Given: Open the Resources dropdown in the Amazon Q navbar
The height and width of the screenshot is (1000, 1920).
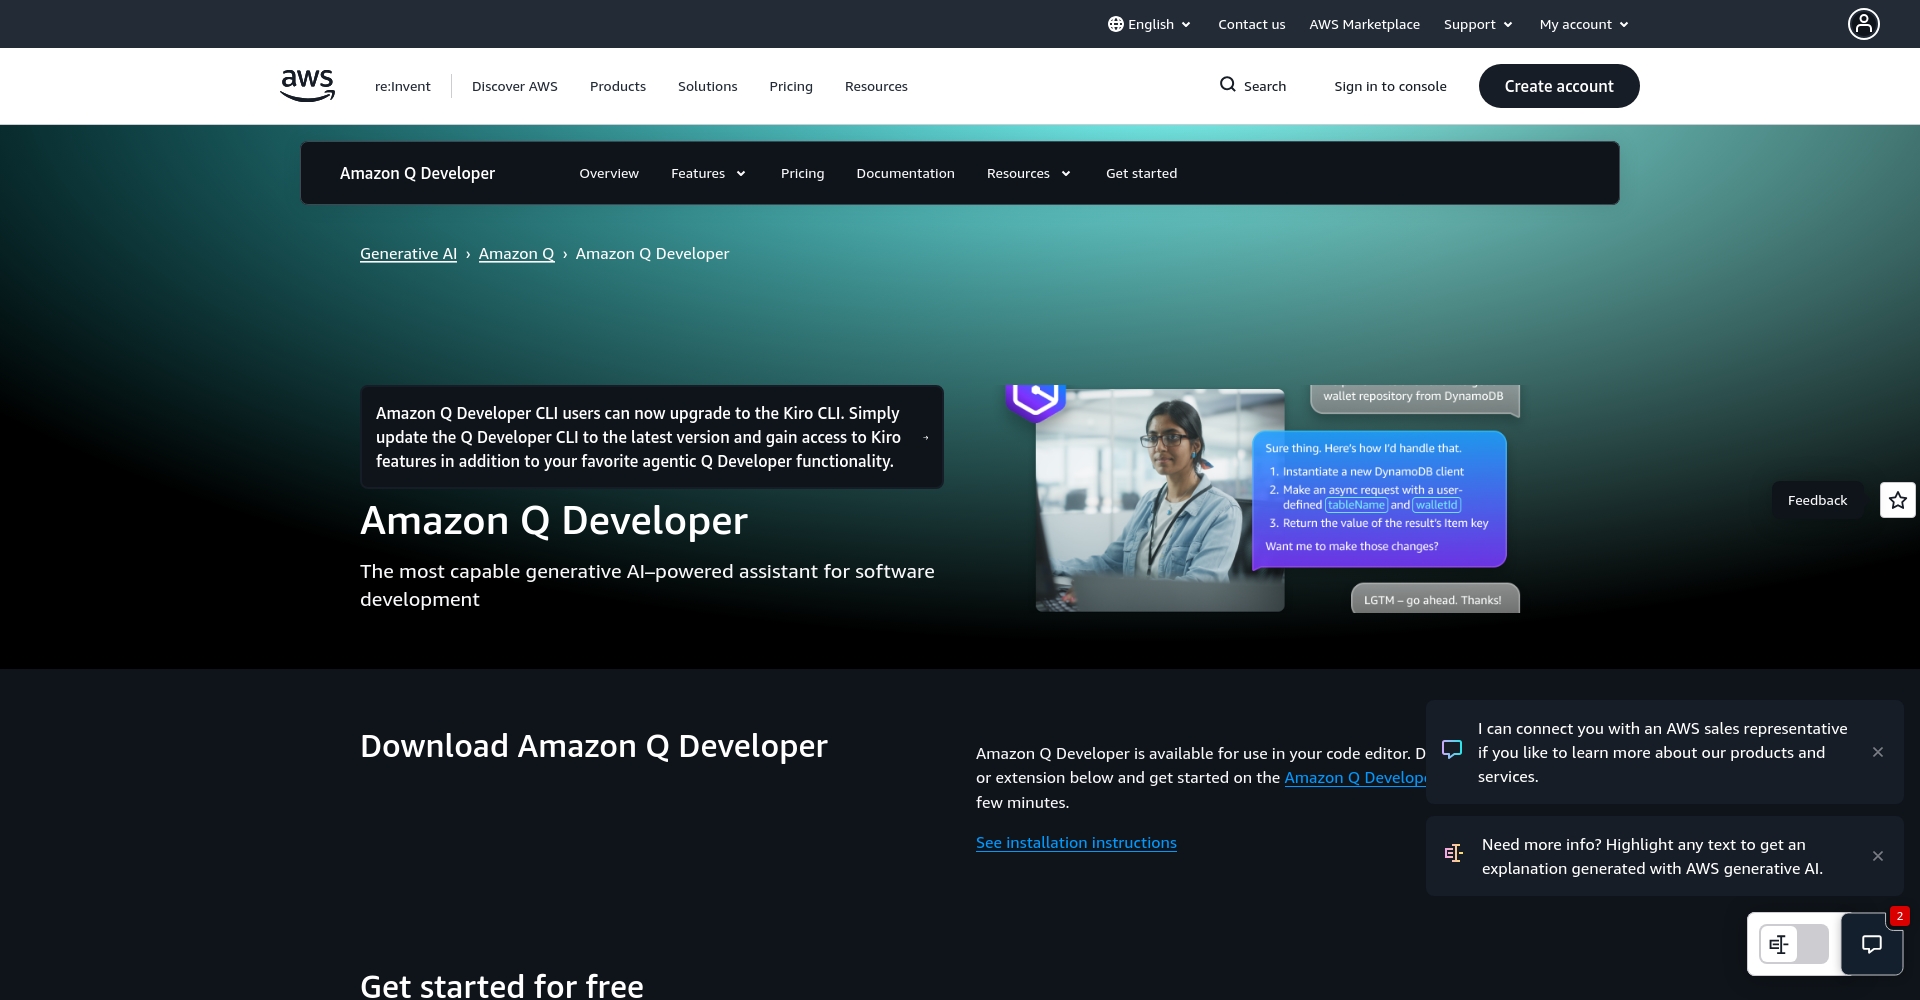Looking at the screenshot, I should click(x=1028, y=173).
